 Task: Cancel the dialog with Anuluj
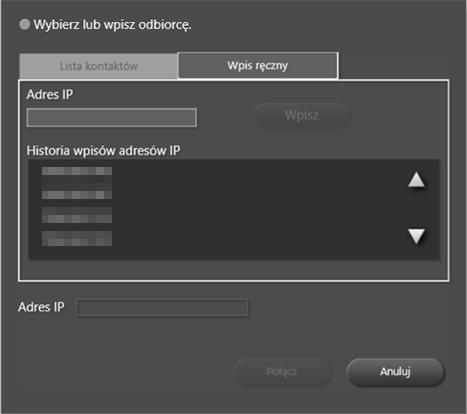395,371
